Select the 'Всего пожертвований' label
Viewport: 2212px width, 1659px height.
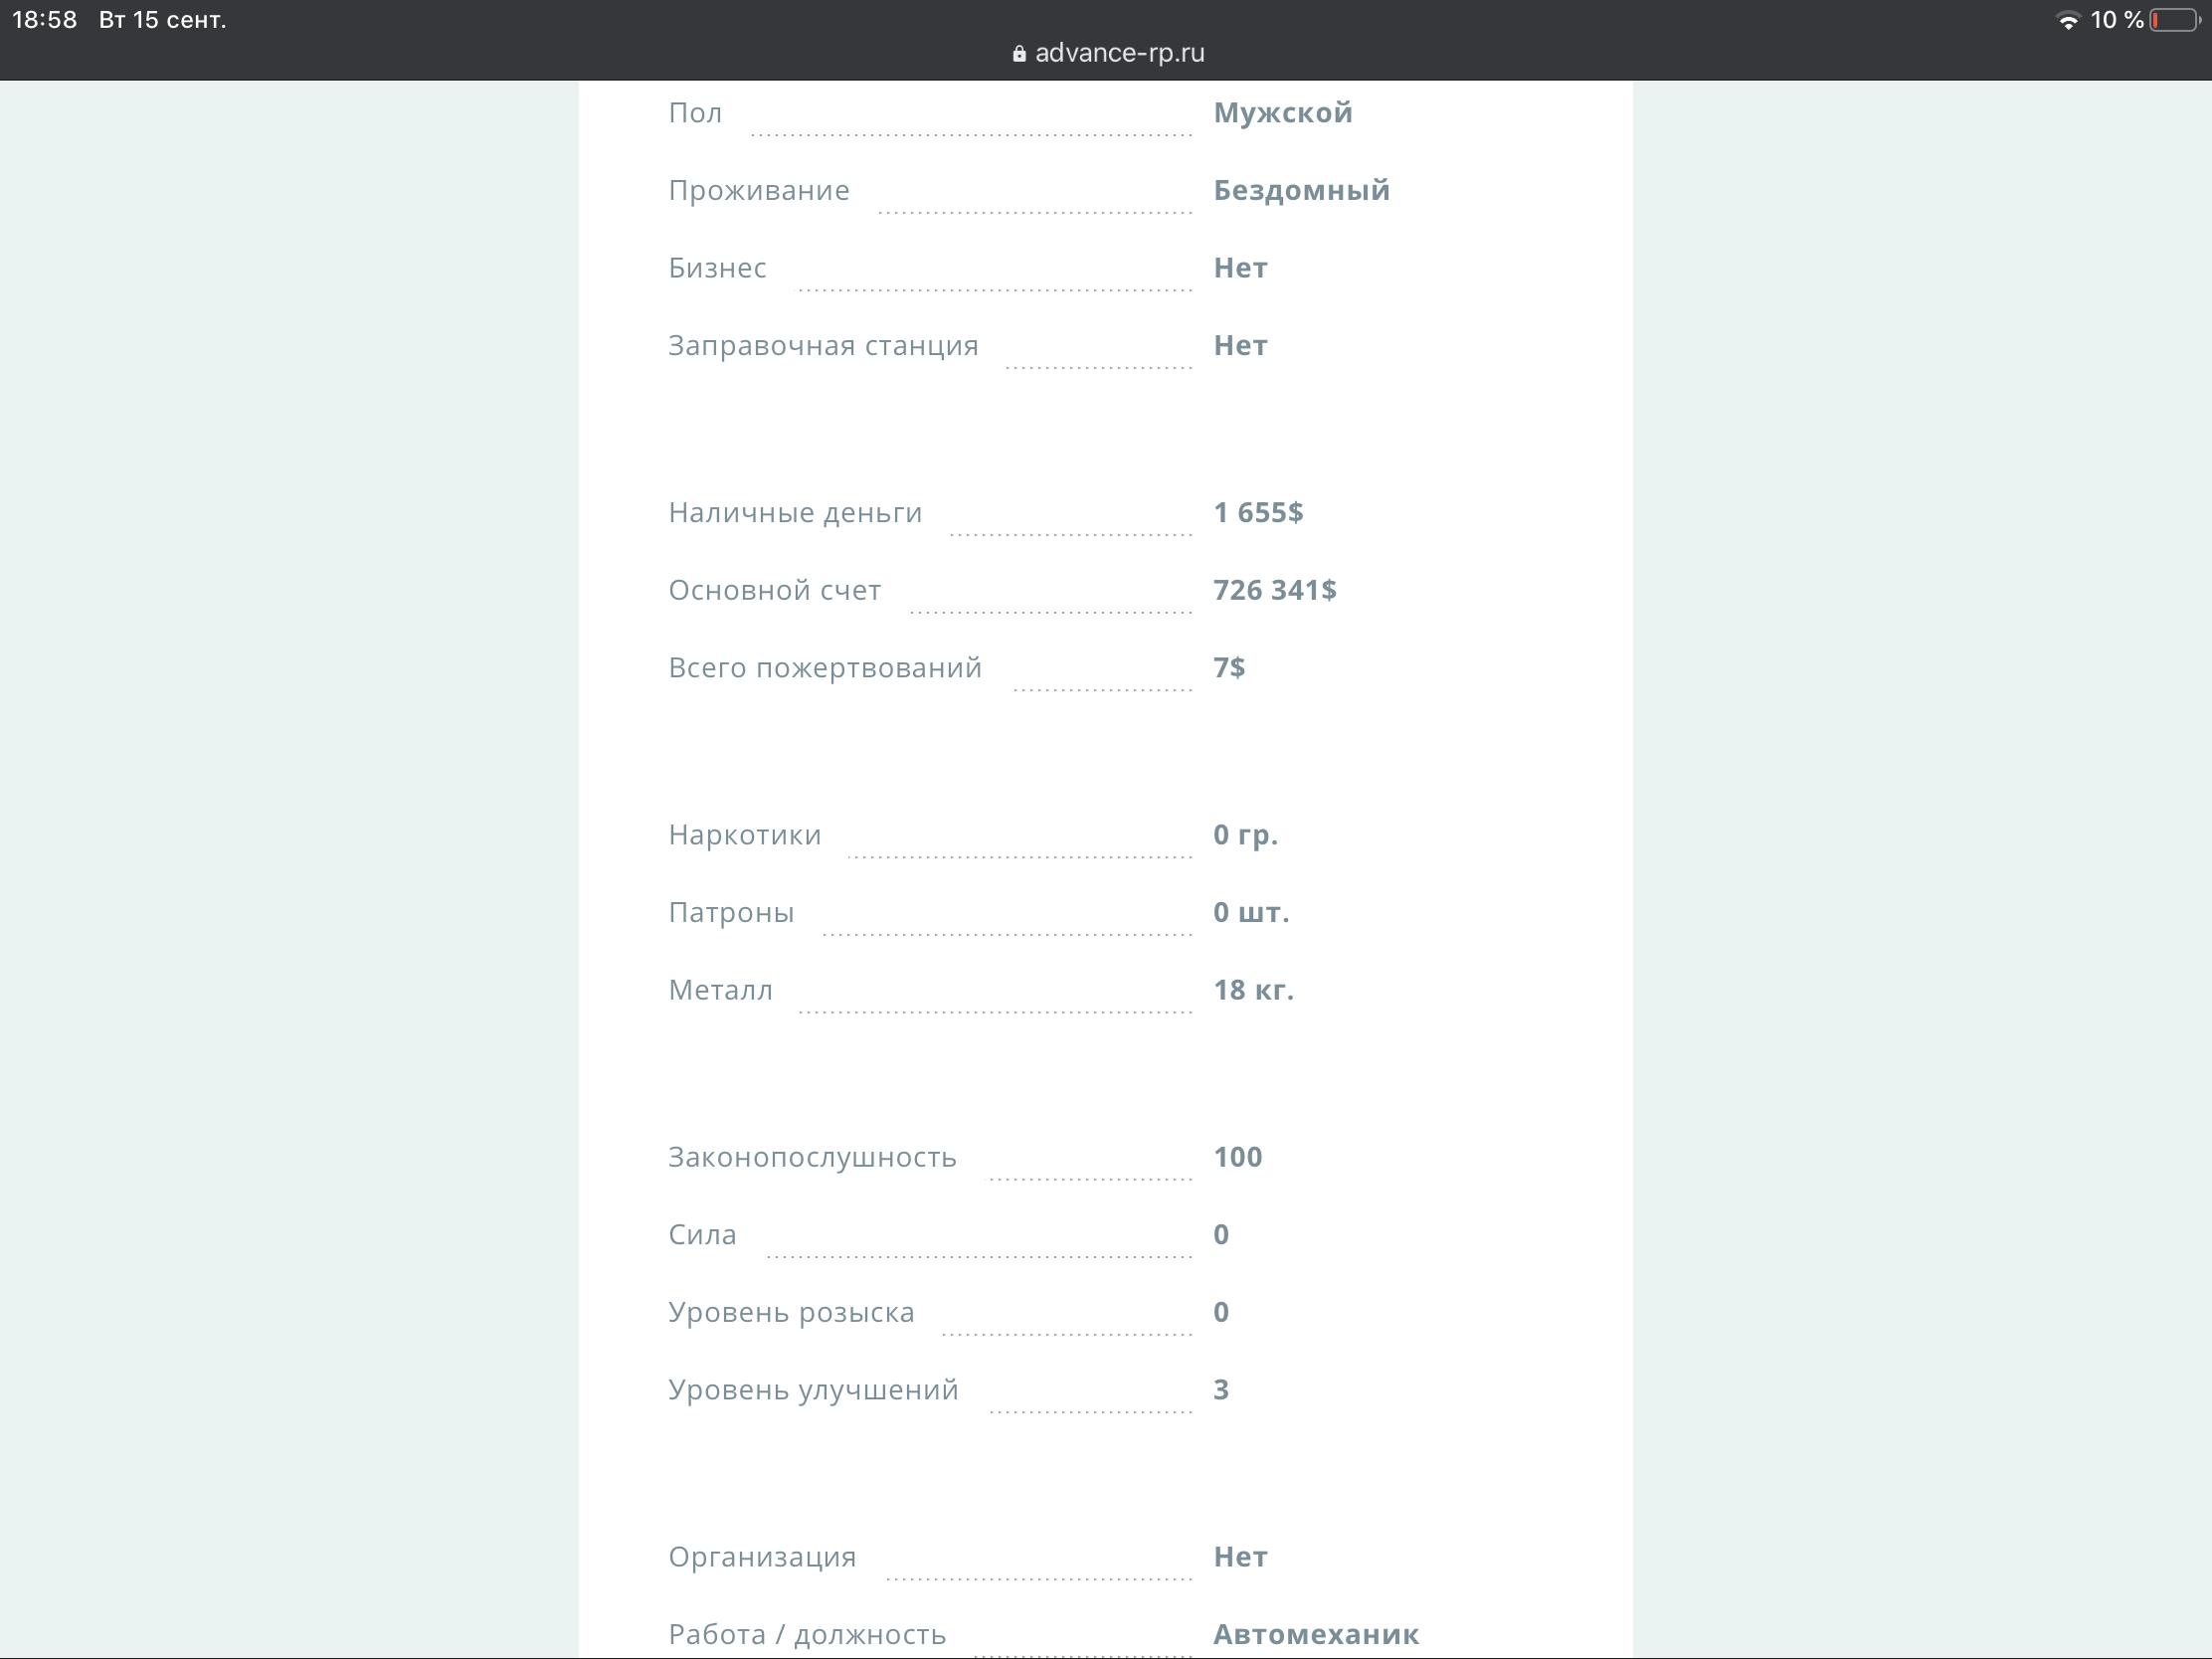click(x=826, y=668)
